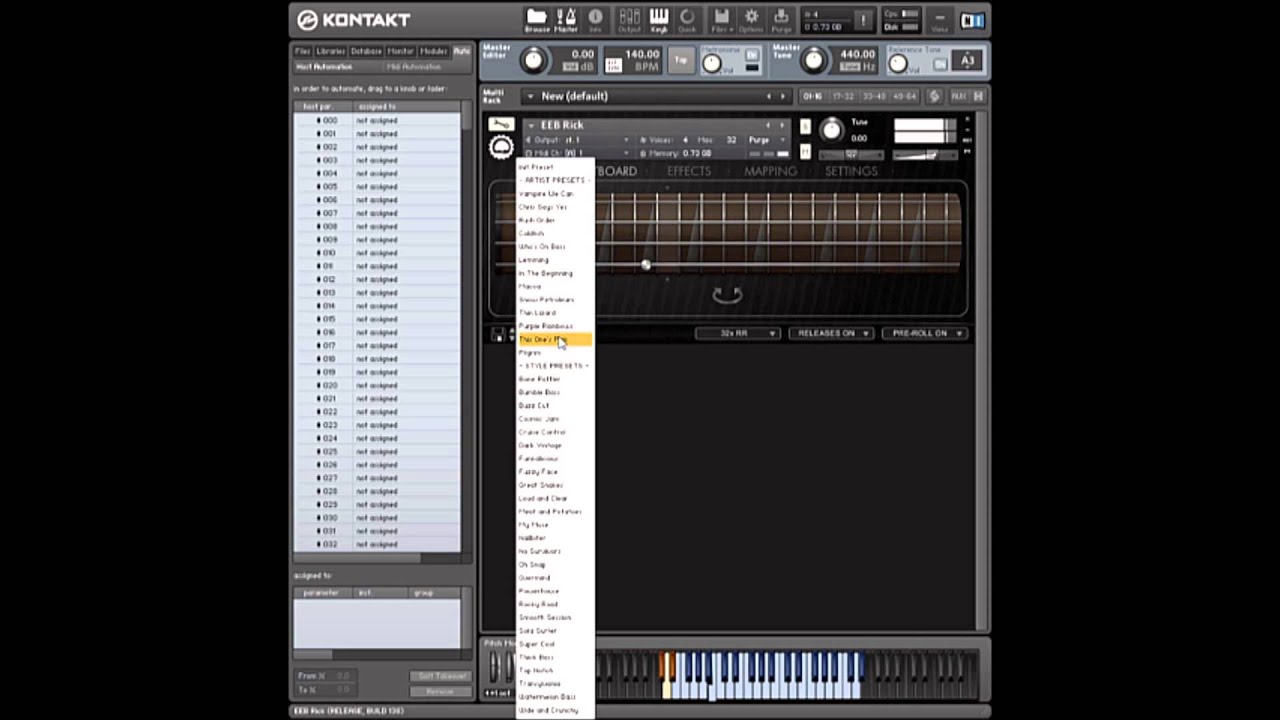1280x720 pixels.
Task: Click the rack resize icon next to 49-64
Action: [x=934, y=96]
